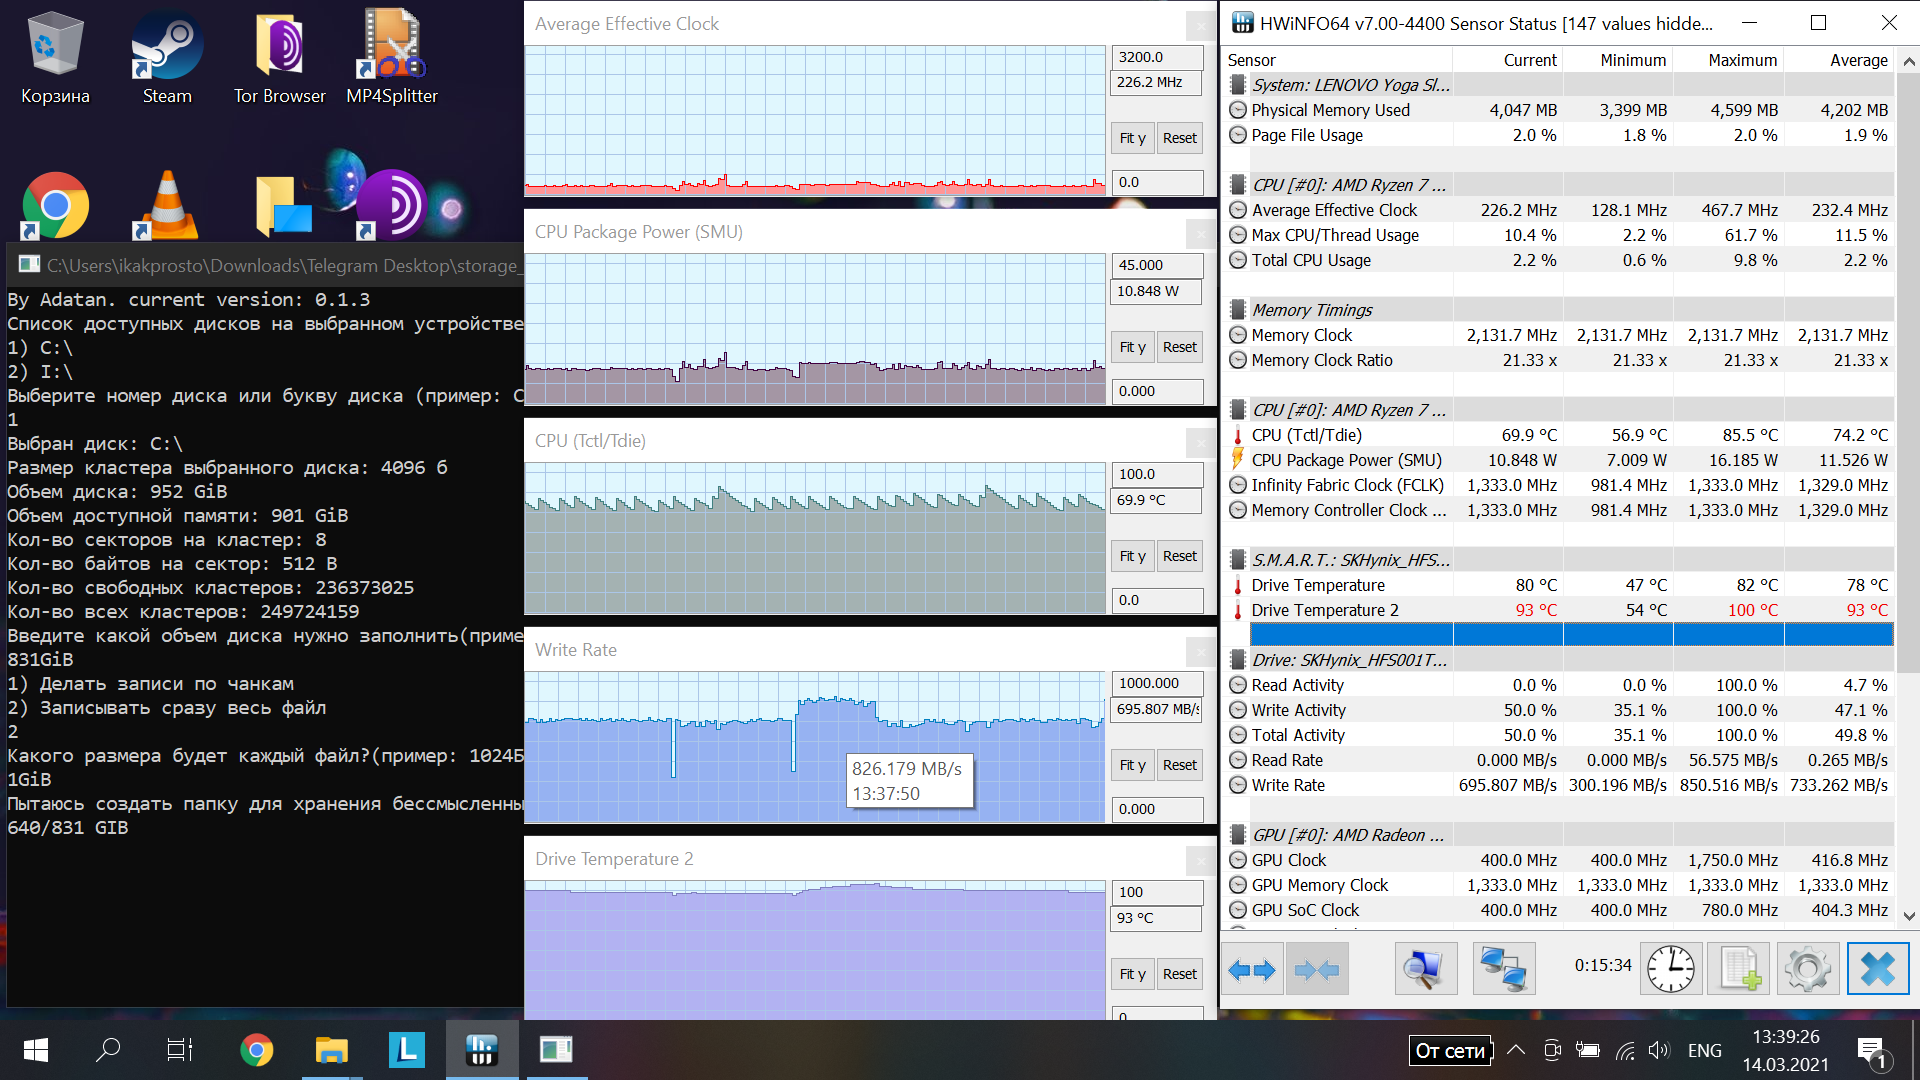Click Fit y on Write Rate graph
This screenshot has height=1080, width=1920.
click(1132, 765)
